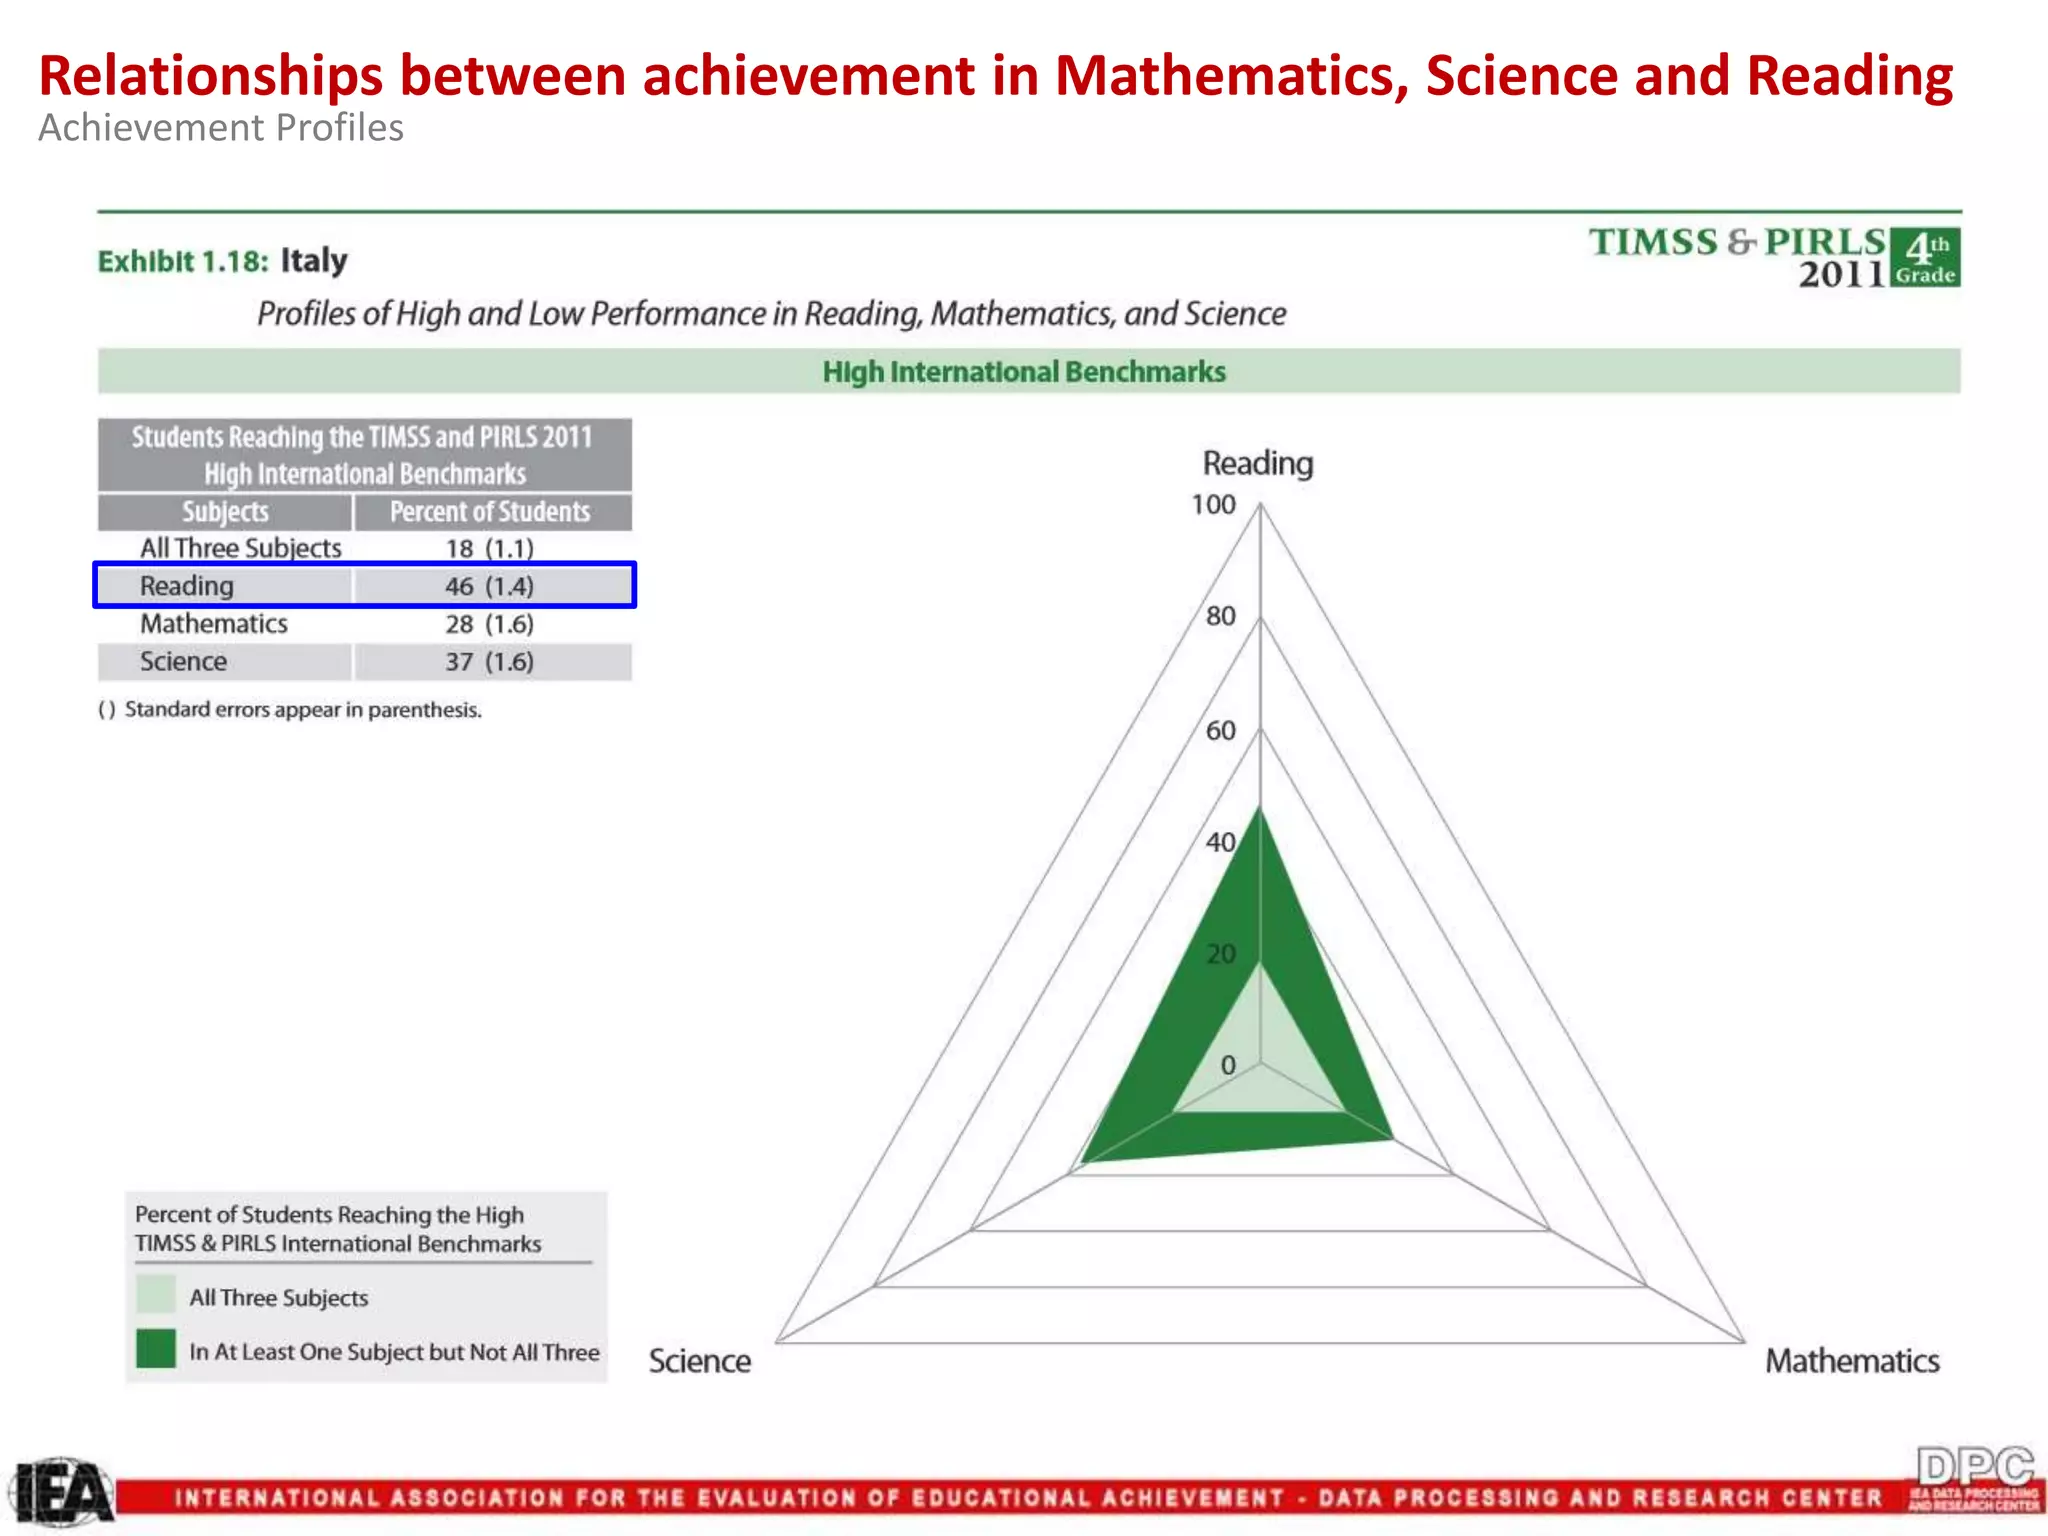
Task: Click the All Three Subjects legend label
Action: point(279,1298)
